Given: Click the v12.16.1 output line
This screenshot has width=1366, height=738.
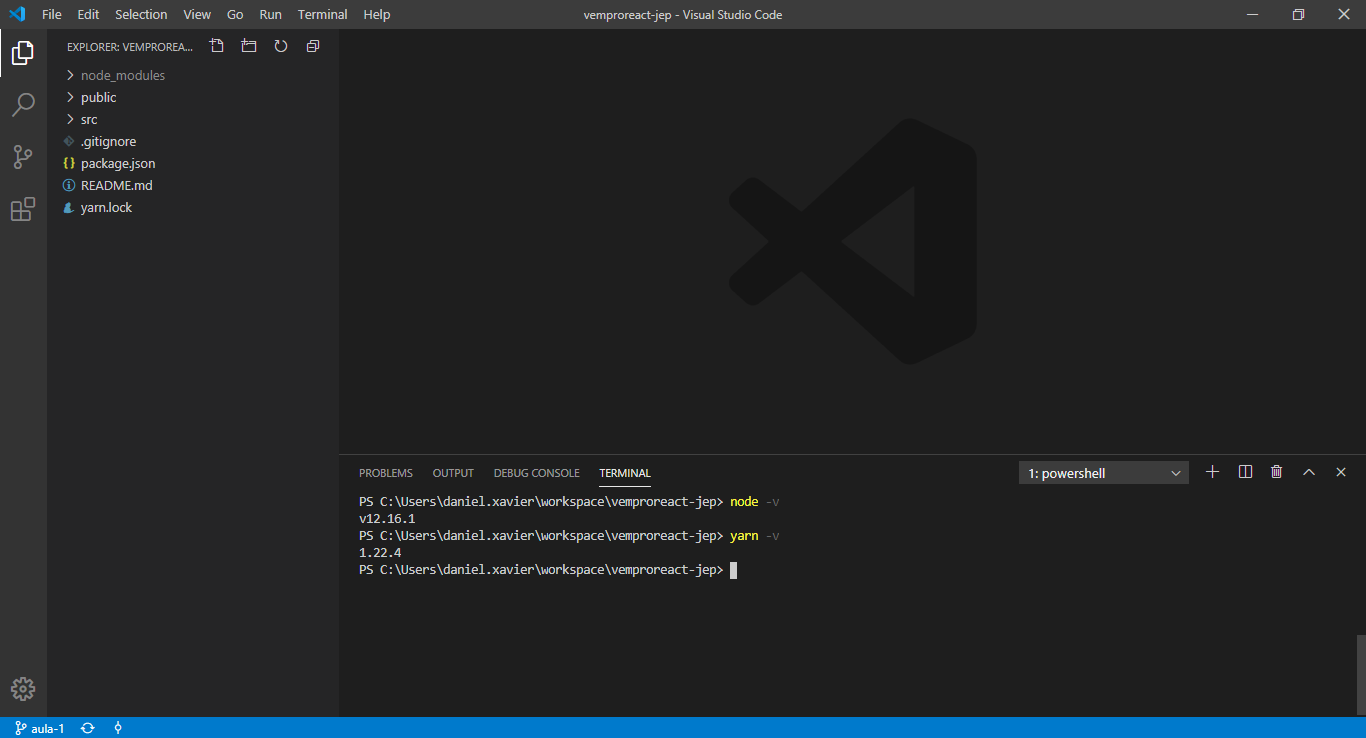Looking at the screenshot, I should (387, 519).
